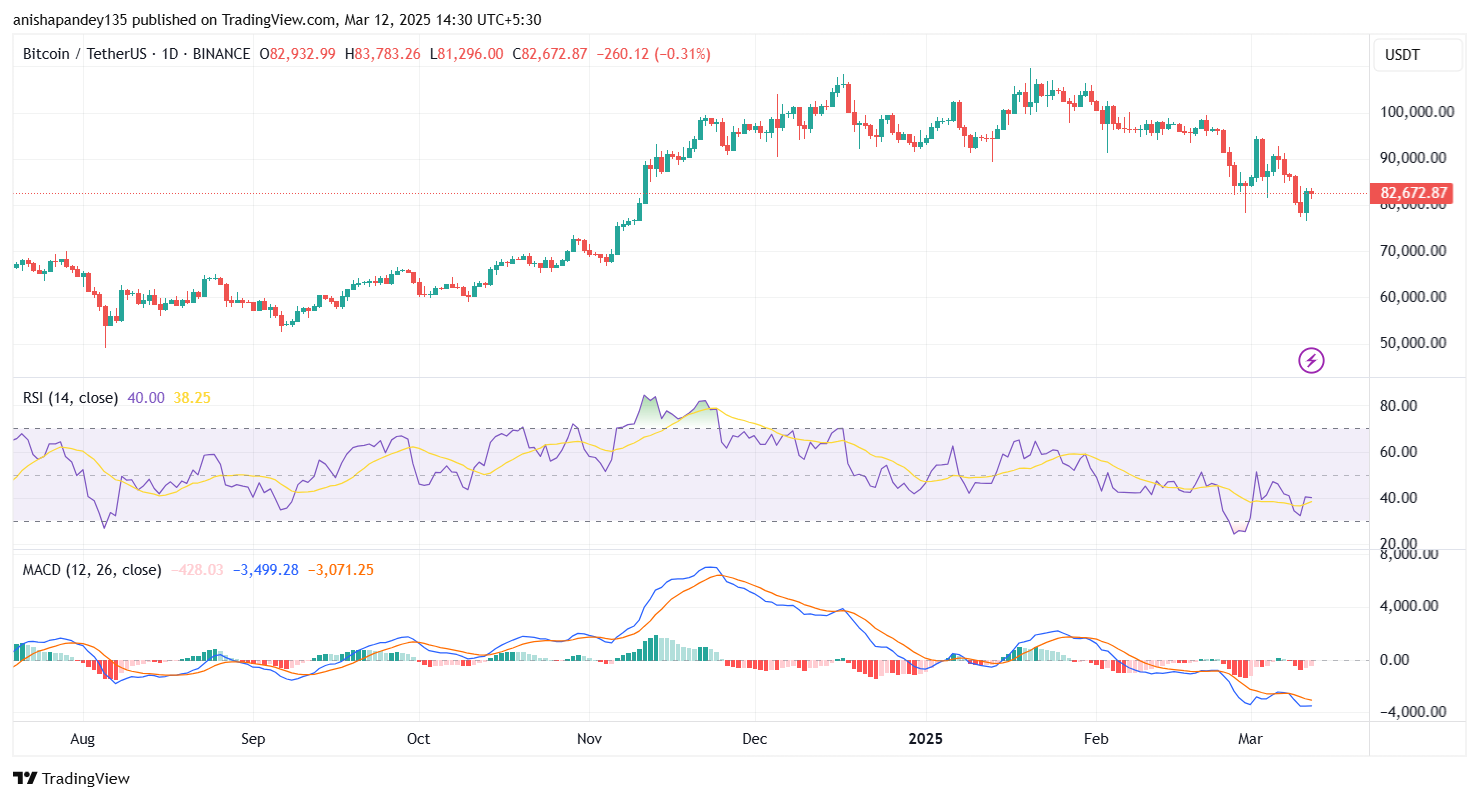
Task: Click the orange signal value -3,071.25
Action: point(340,570)
